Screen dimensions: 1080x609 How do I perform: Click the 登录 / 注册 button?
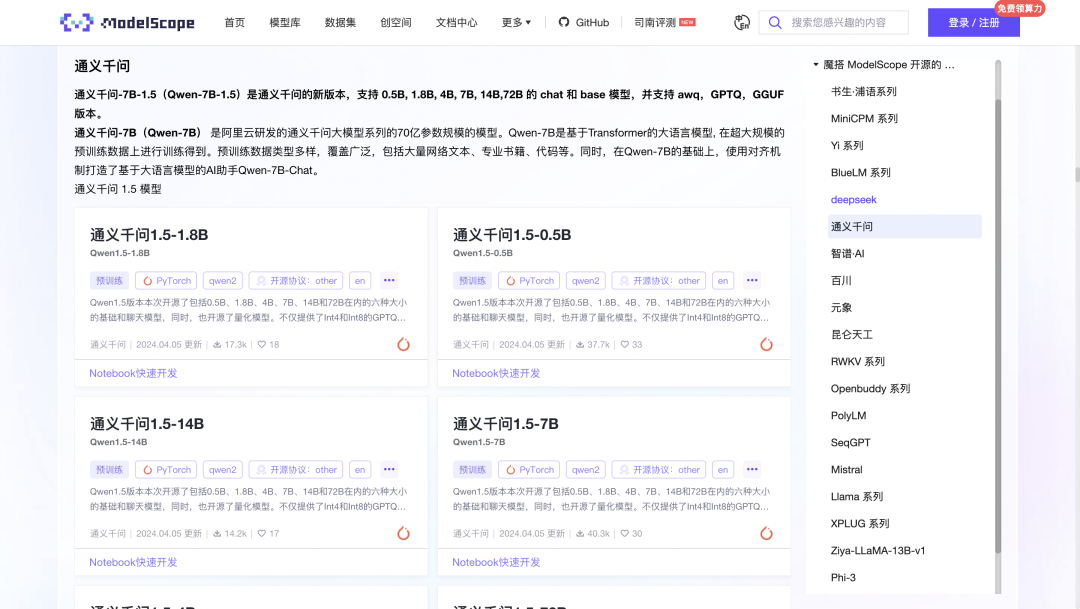coord(973,23)
